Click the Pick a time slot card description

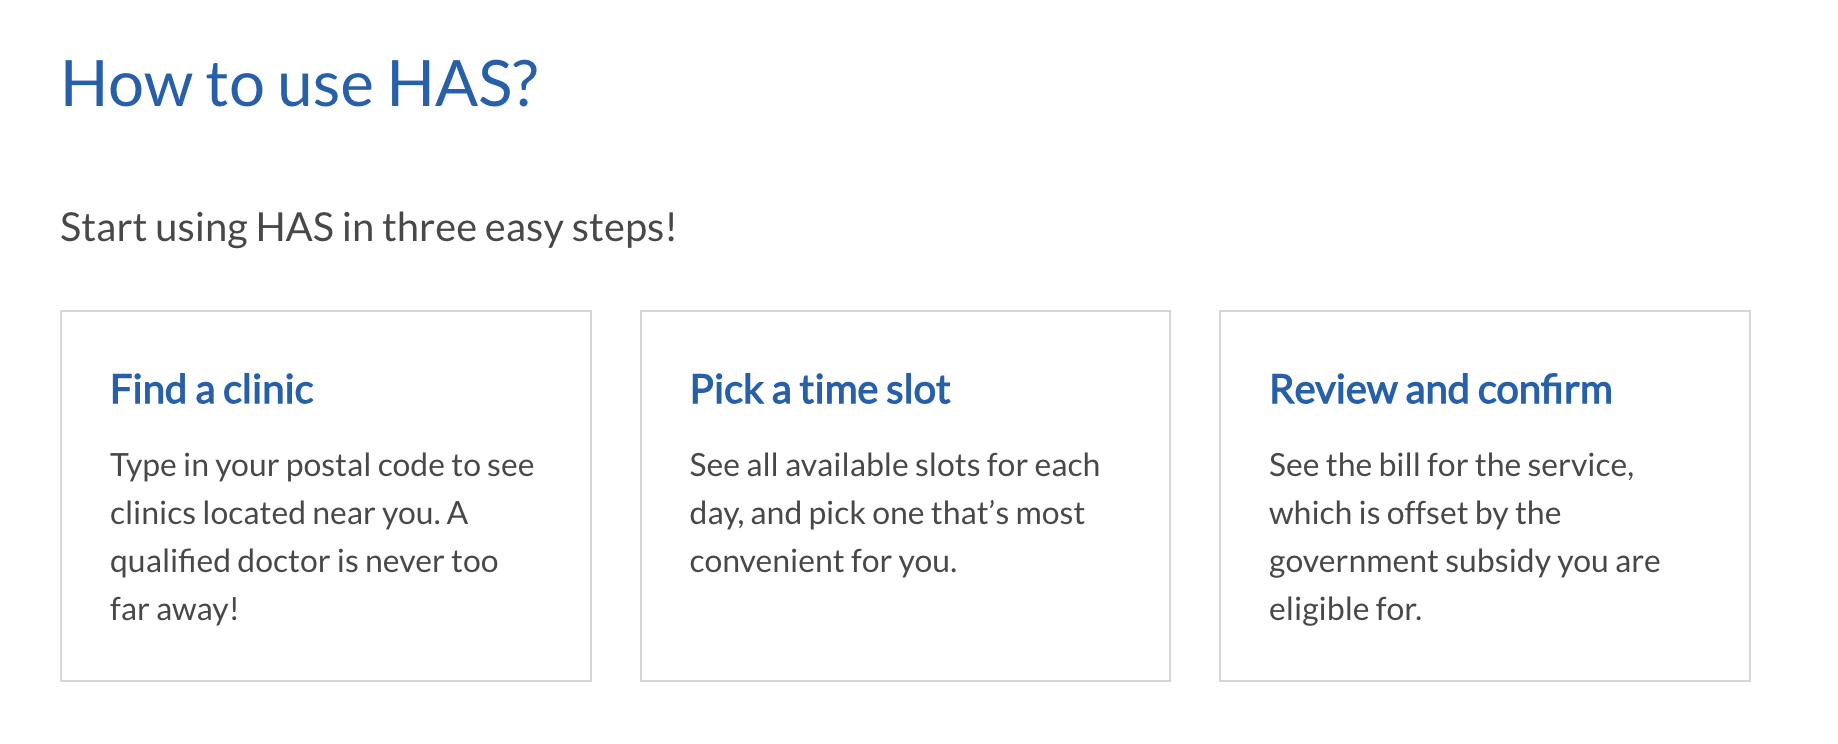[x=895, y=513]
